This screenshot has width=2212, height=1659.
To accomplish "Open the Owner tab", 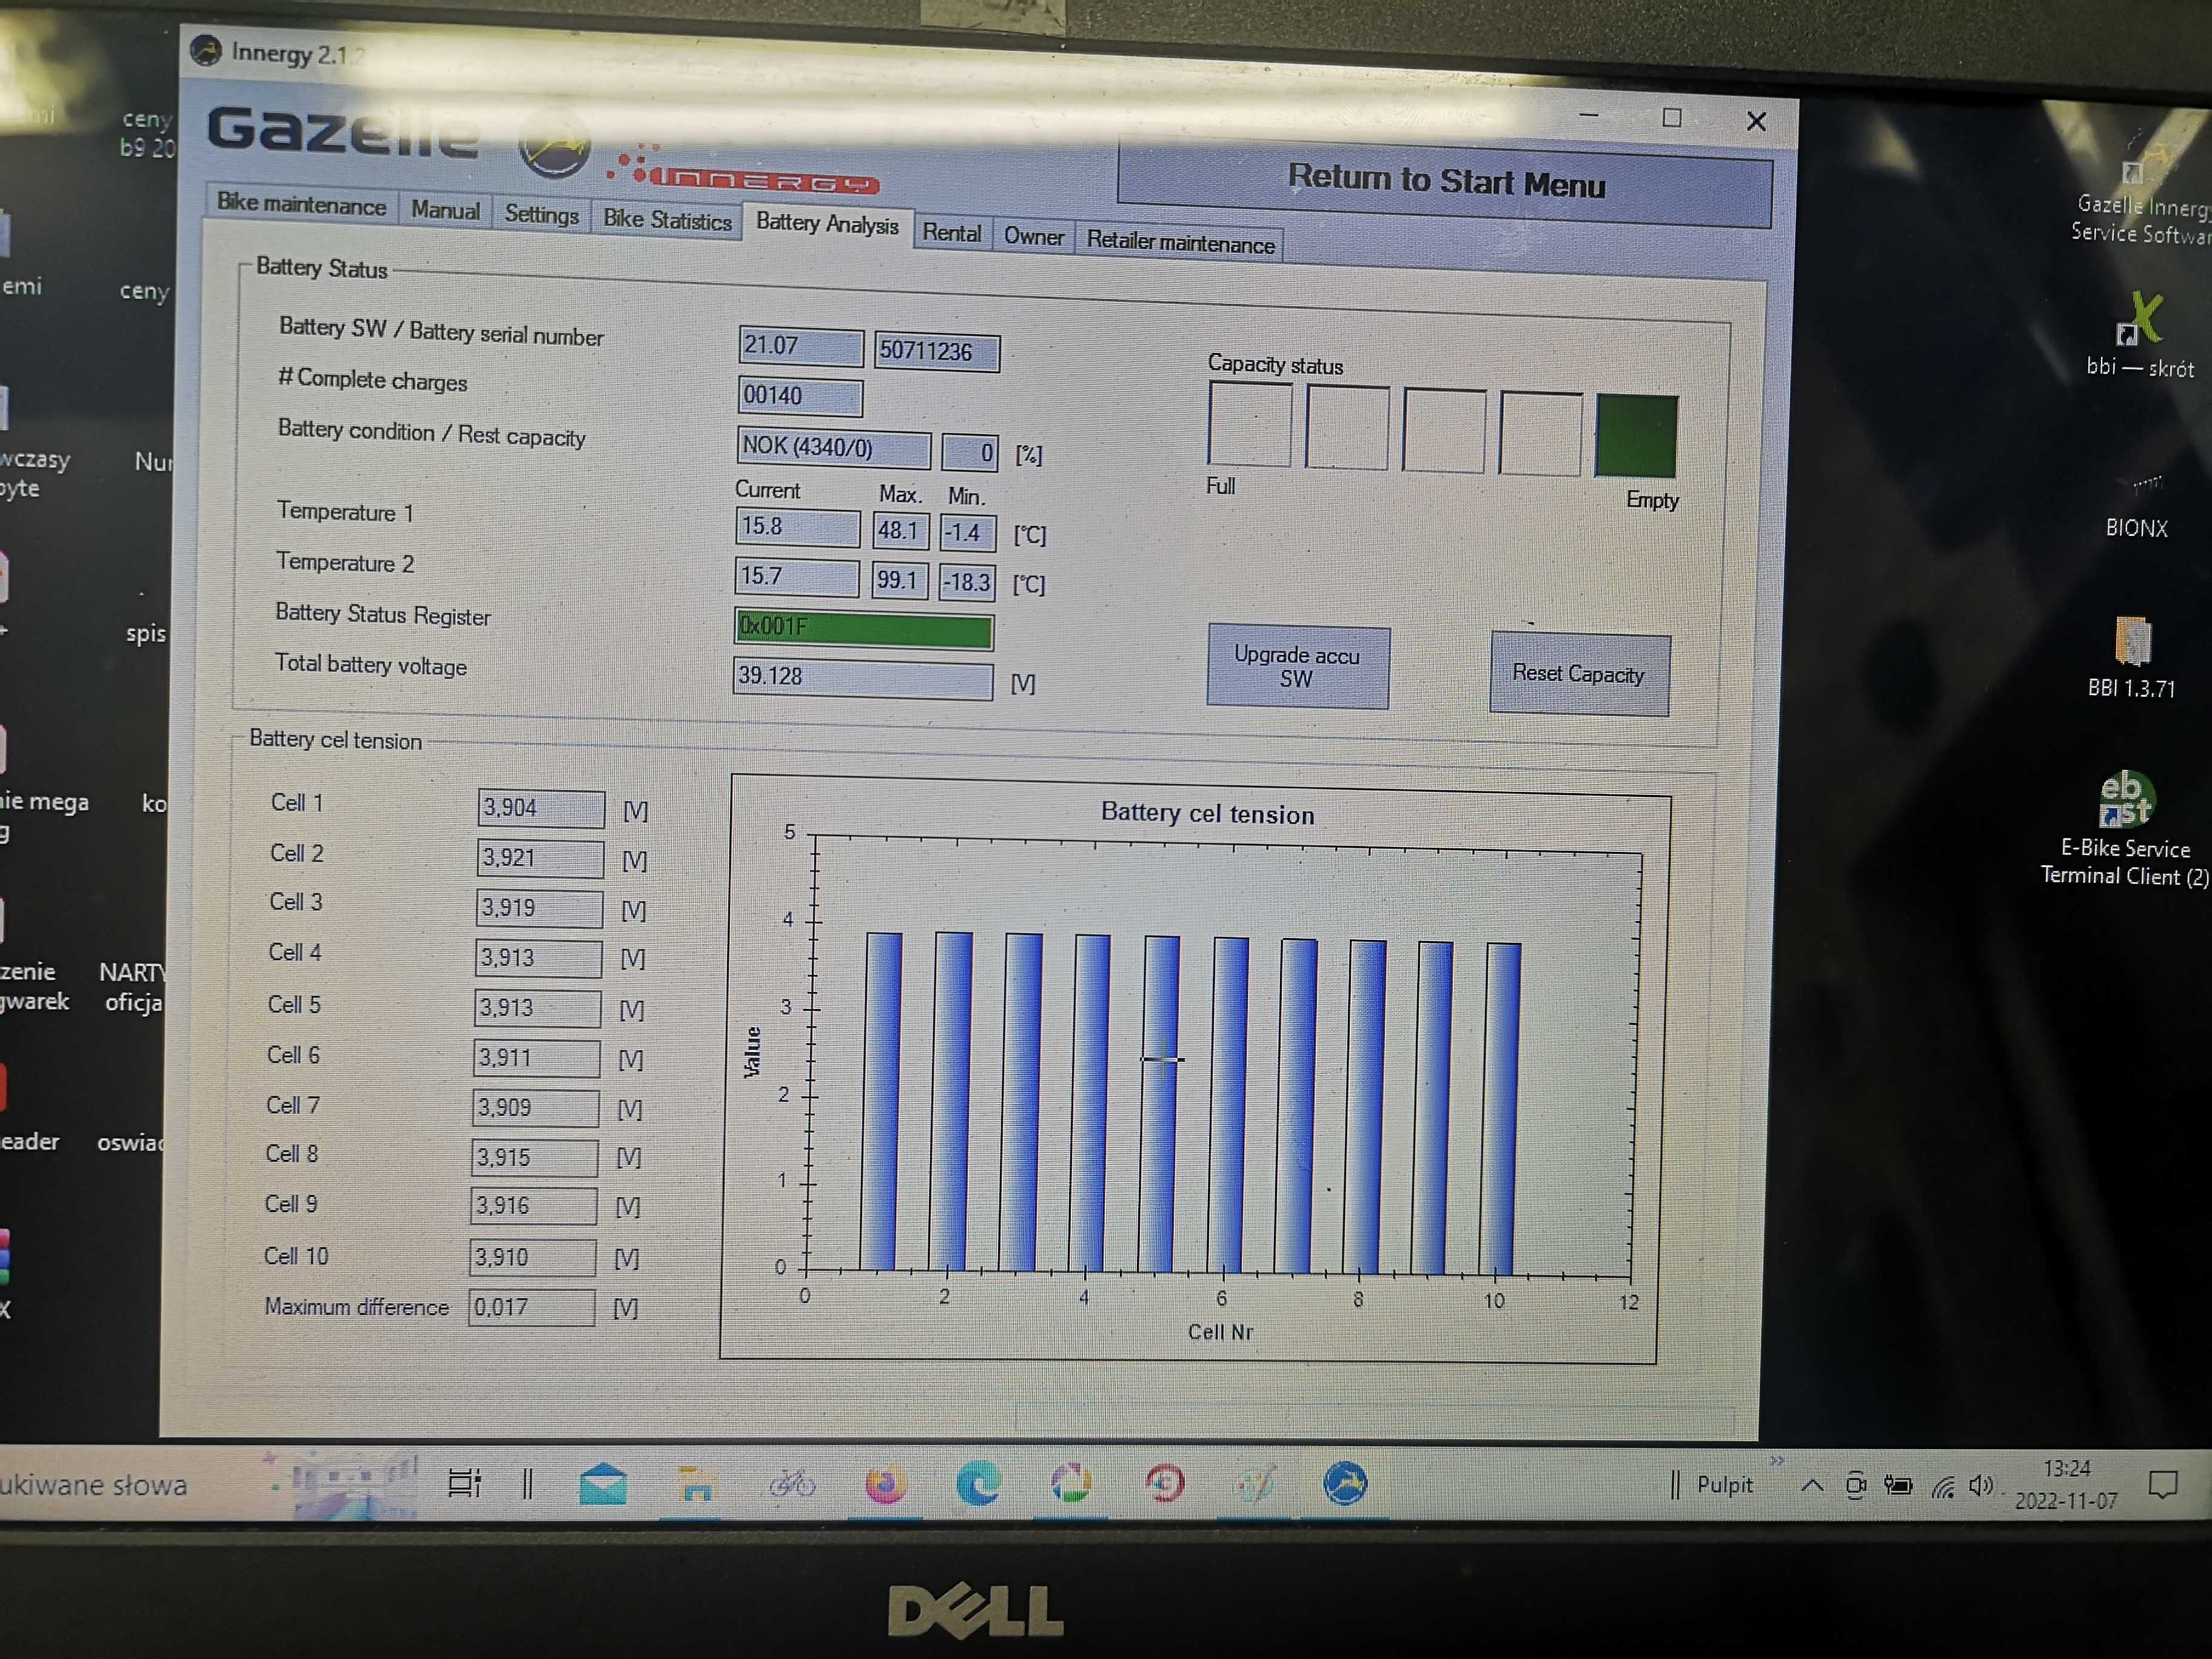I will point(1034,237).
